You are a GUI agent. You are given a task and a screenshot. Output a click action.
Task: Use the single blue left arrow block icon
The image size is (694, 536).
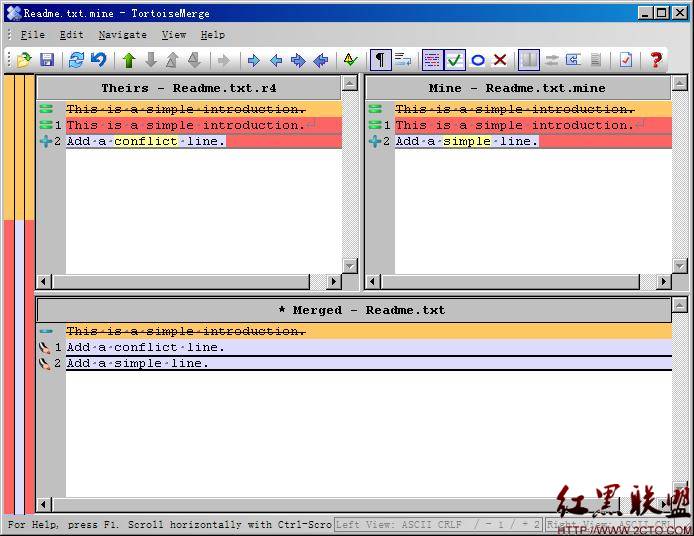point(276,60)
